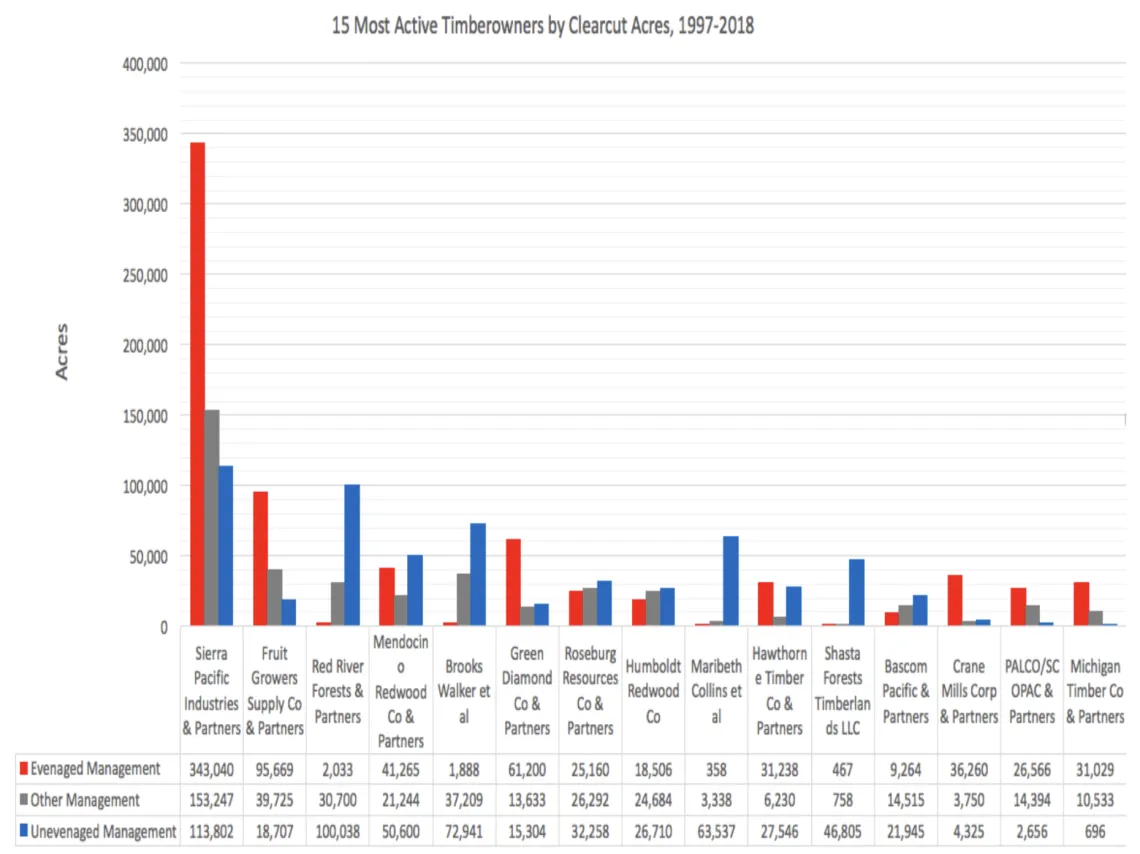This screenshot has height=854, width=1140.
Task: Click the table cell with value 24,684
Action: pos(653,800)
